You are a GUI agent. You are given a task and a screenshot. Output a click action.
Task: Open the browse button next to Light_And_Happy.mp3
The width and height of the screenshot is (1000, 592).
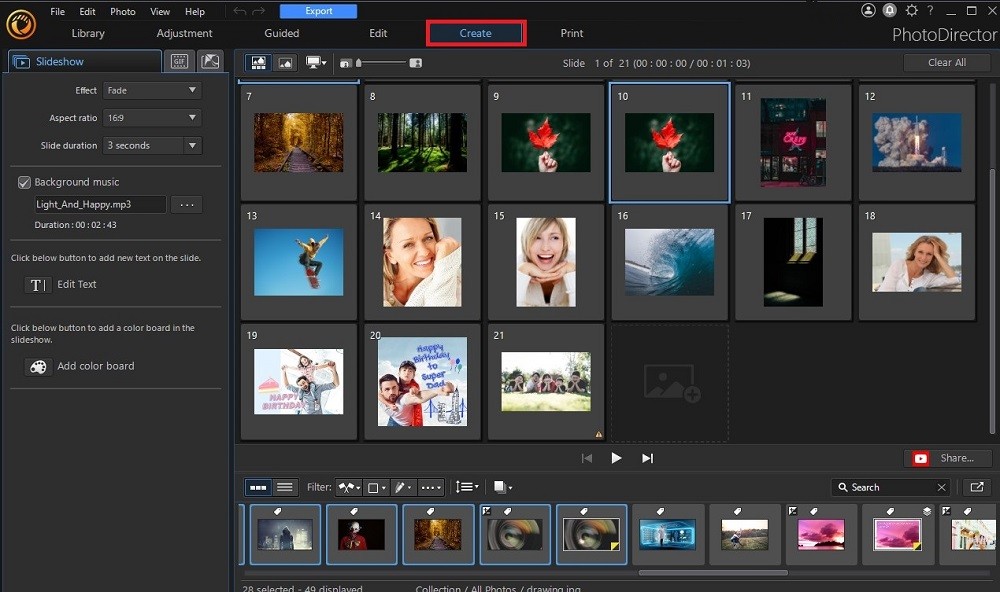click(x=186, y=204)
